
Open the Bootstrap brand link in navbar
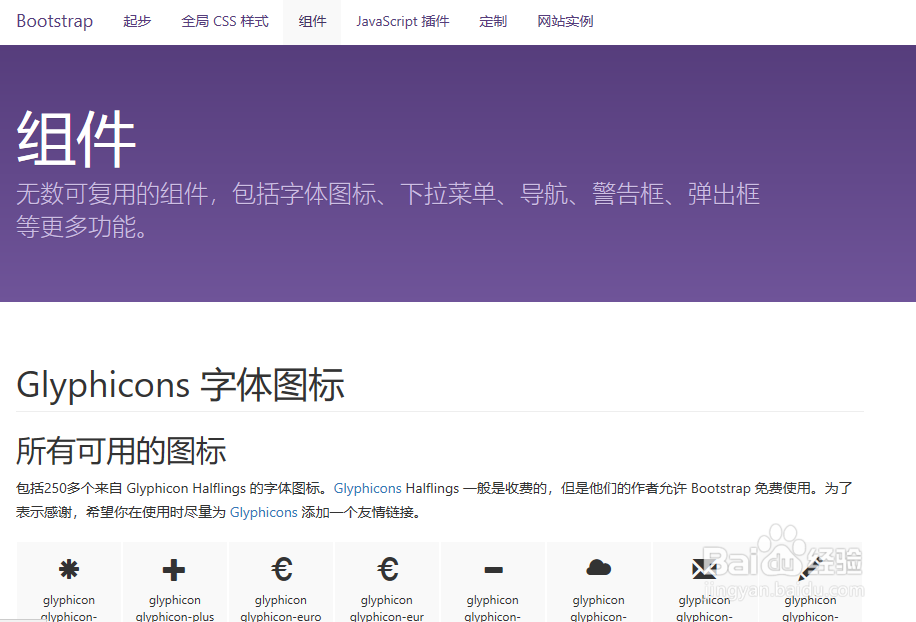tap(55, 22)
